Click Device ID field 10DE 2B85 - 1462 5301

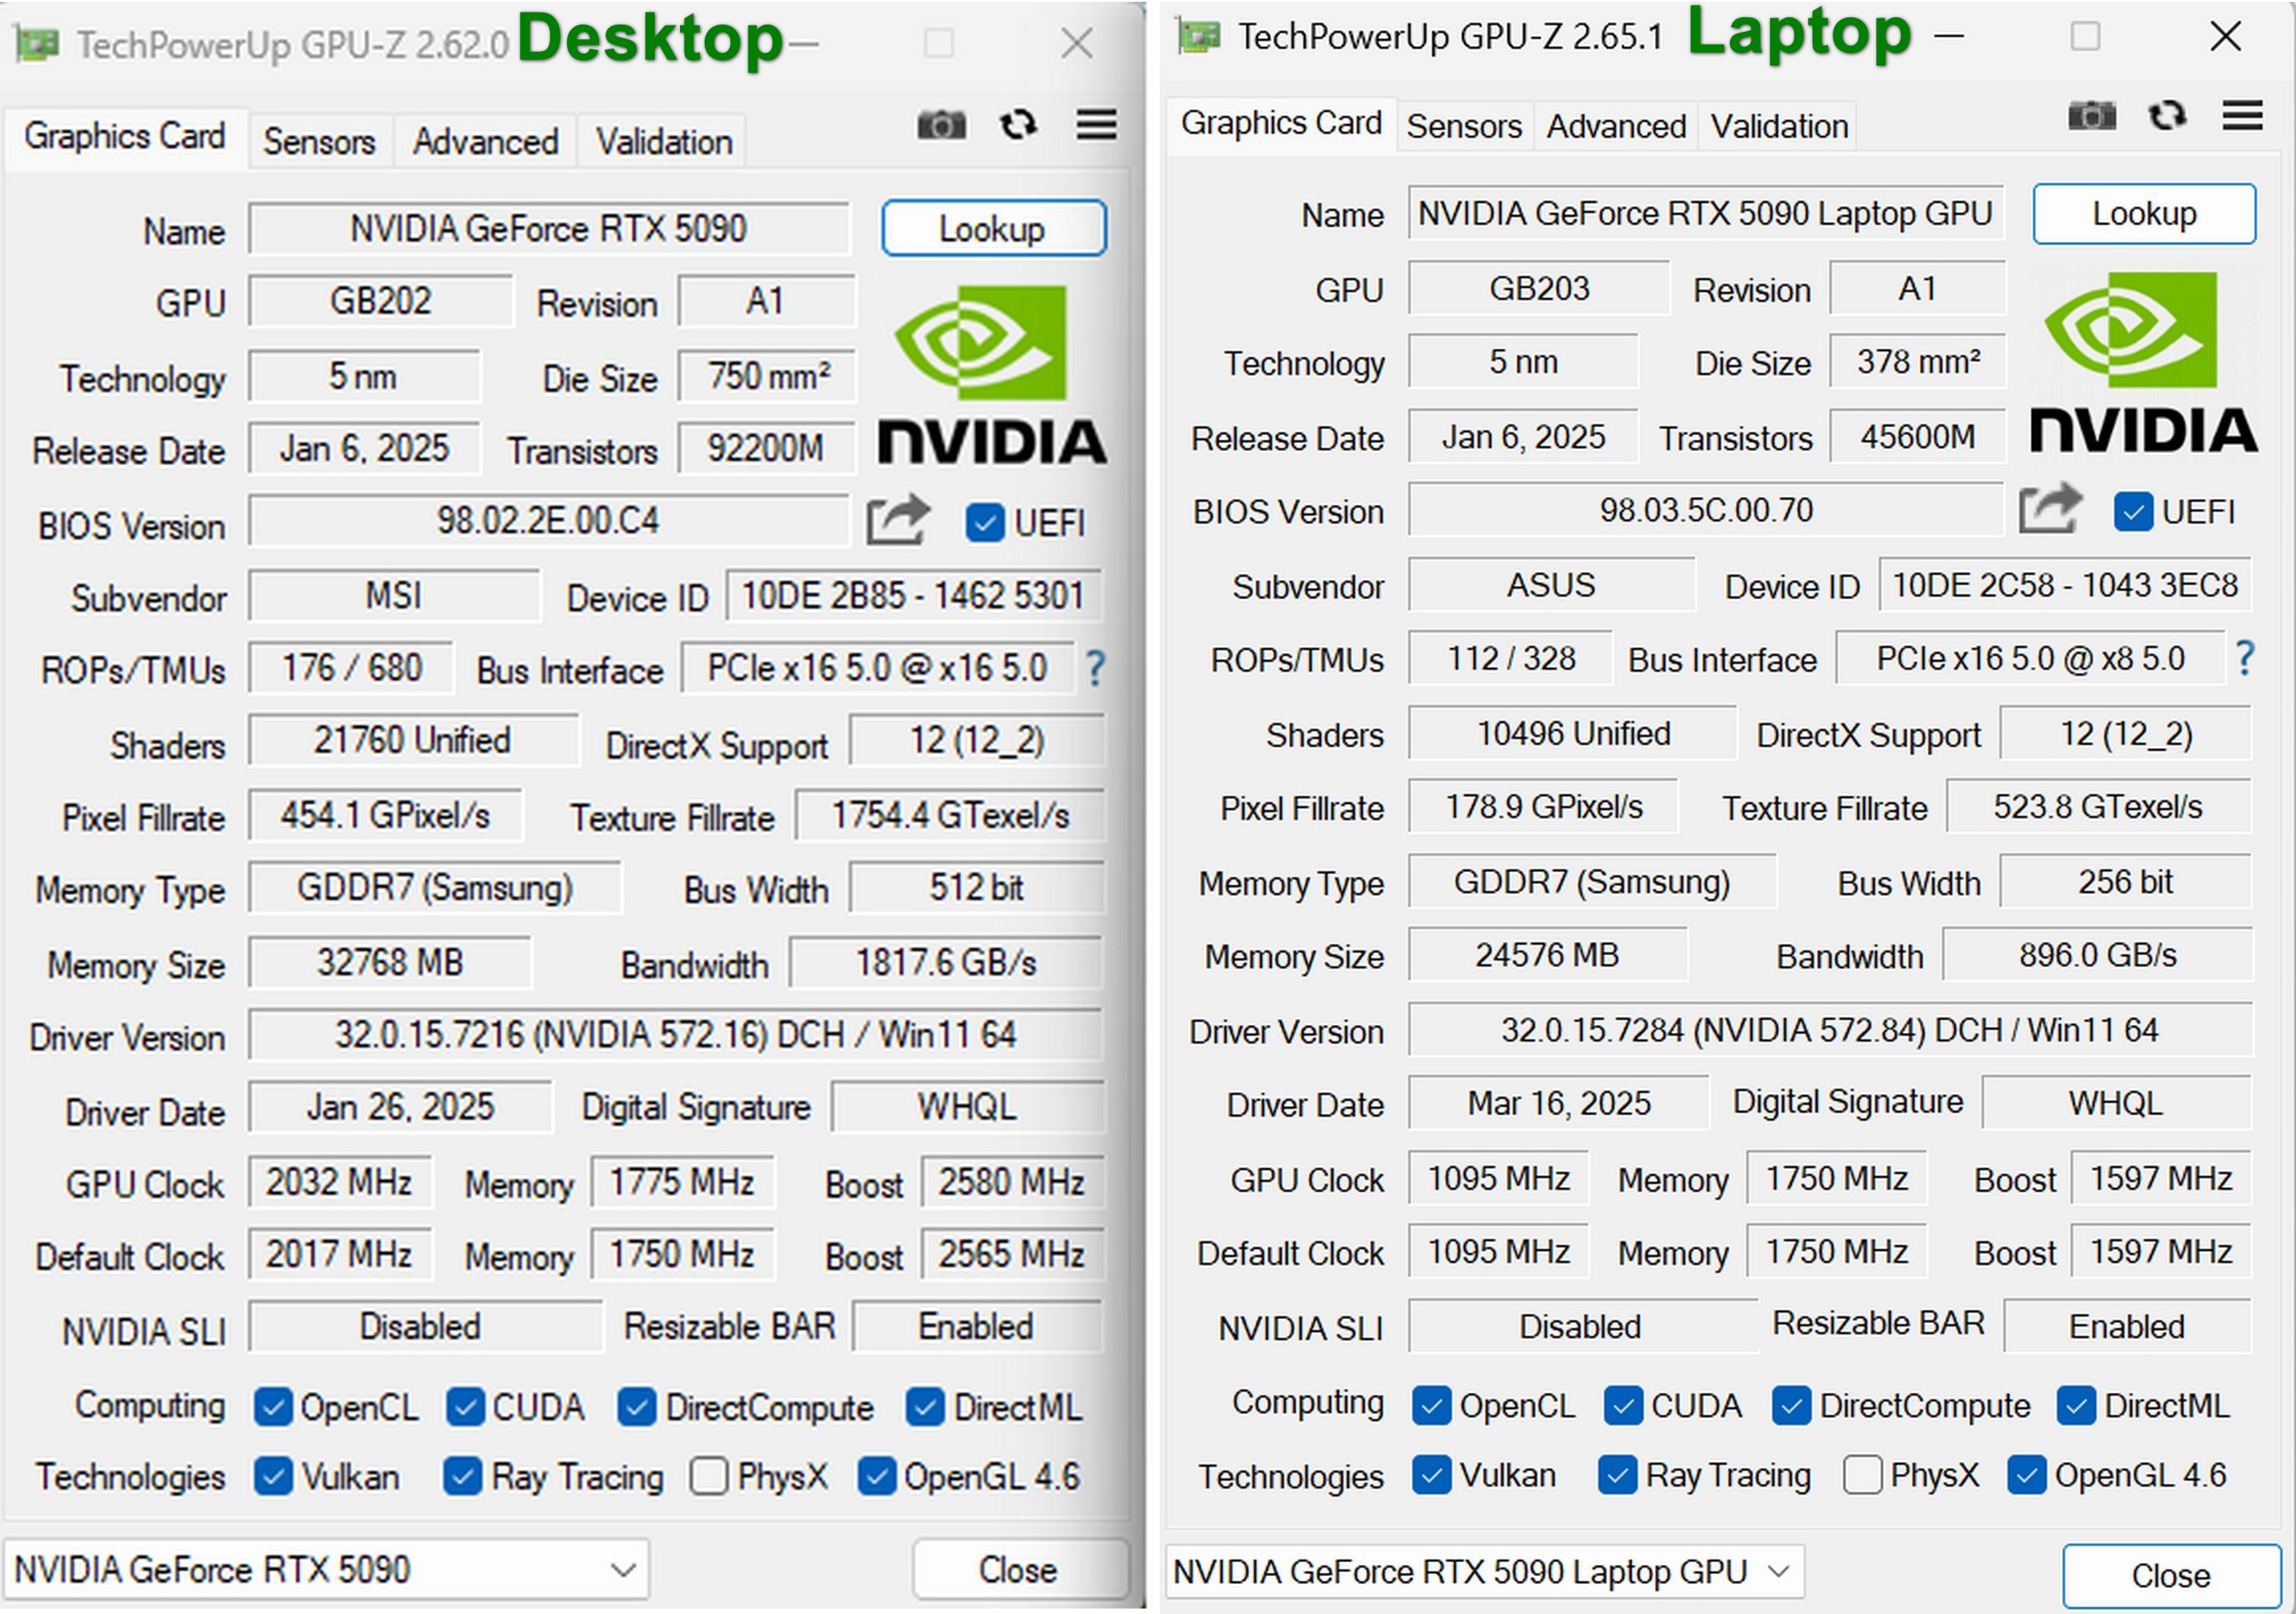click(914, 596)
